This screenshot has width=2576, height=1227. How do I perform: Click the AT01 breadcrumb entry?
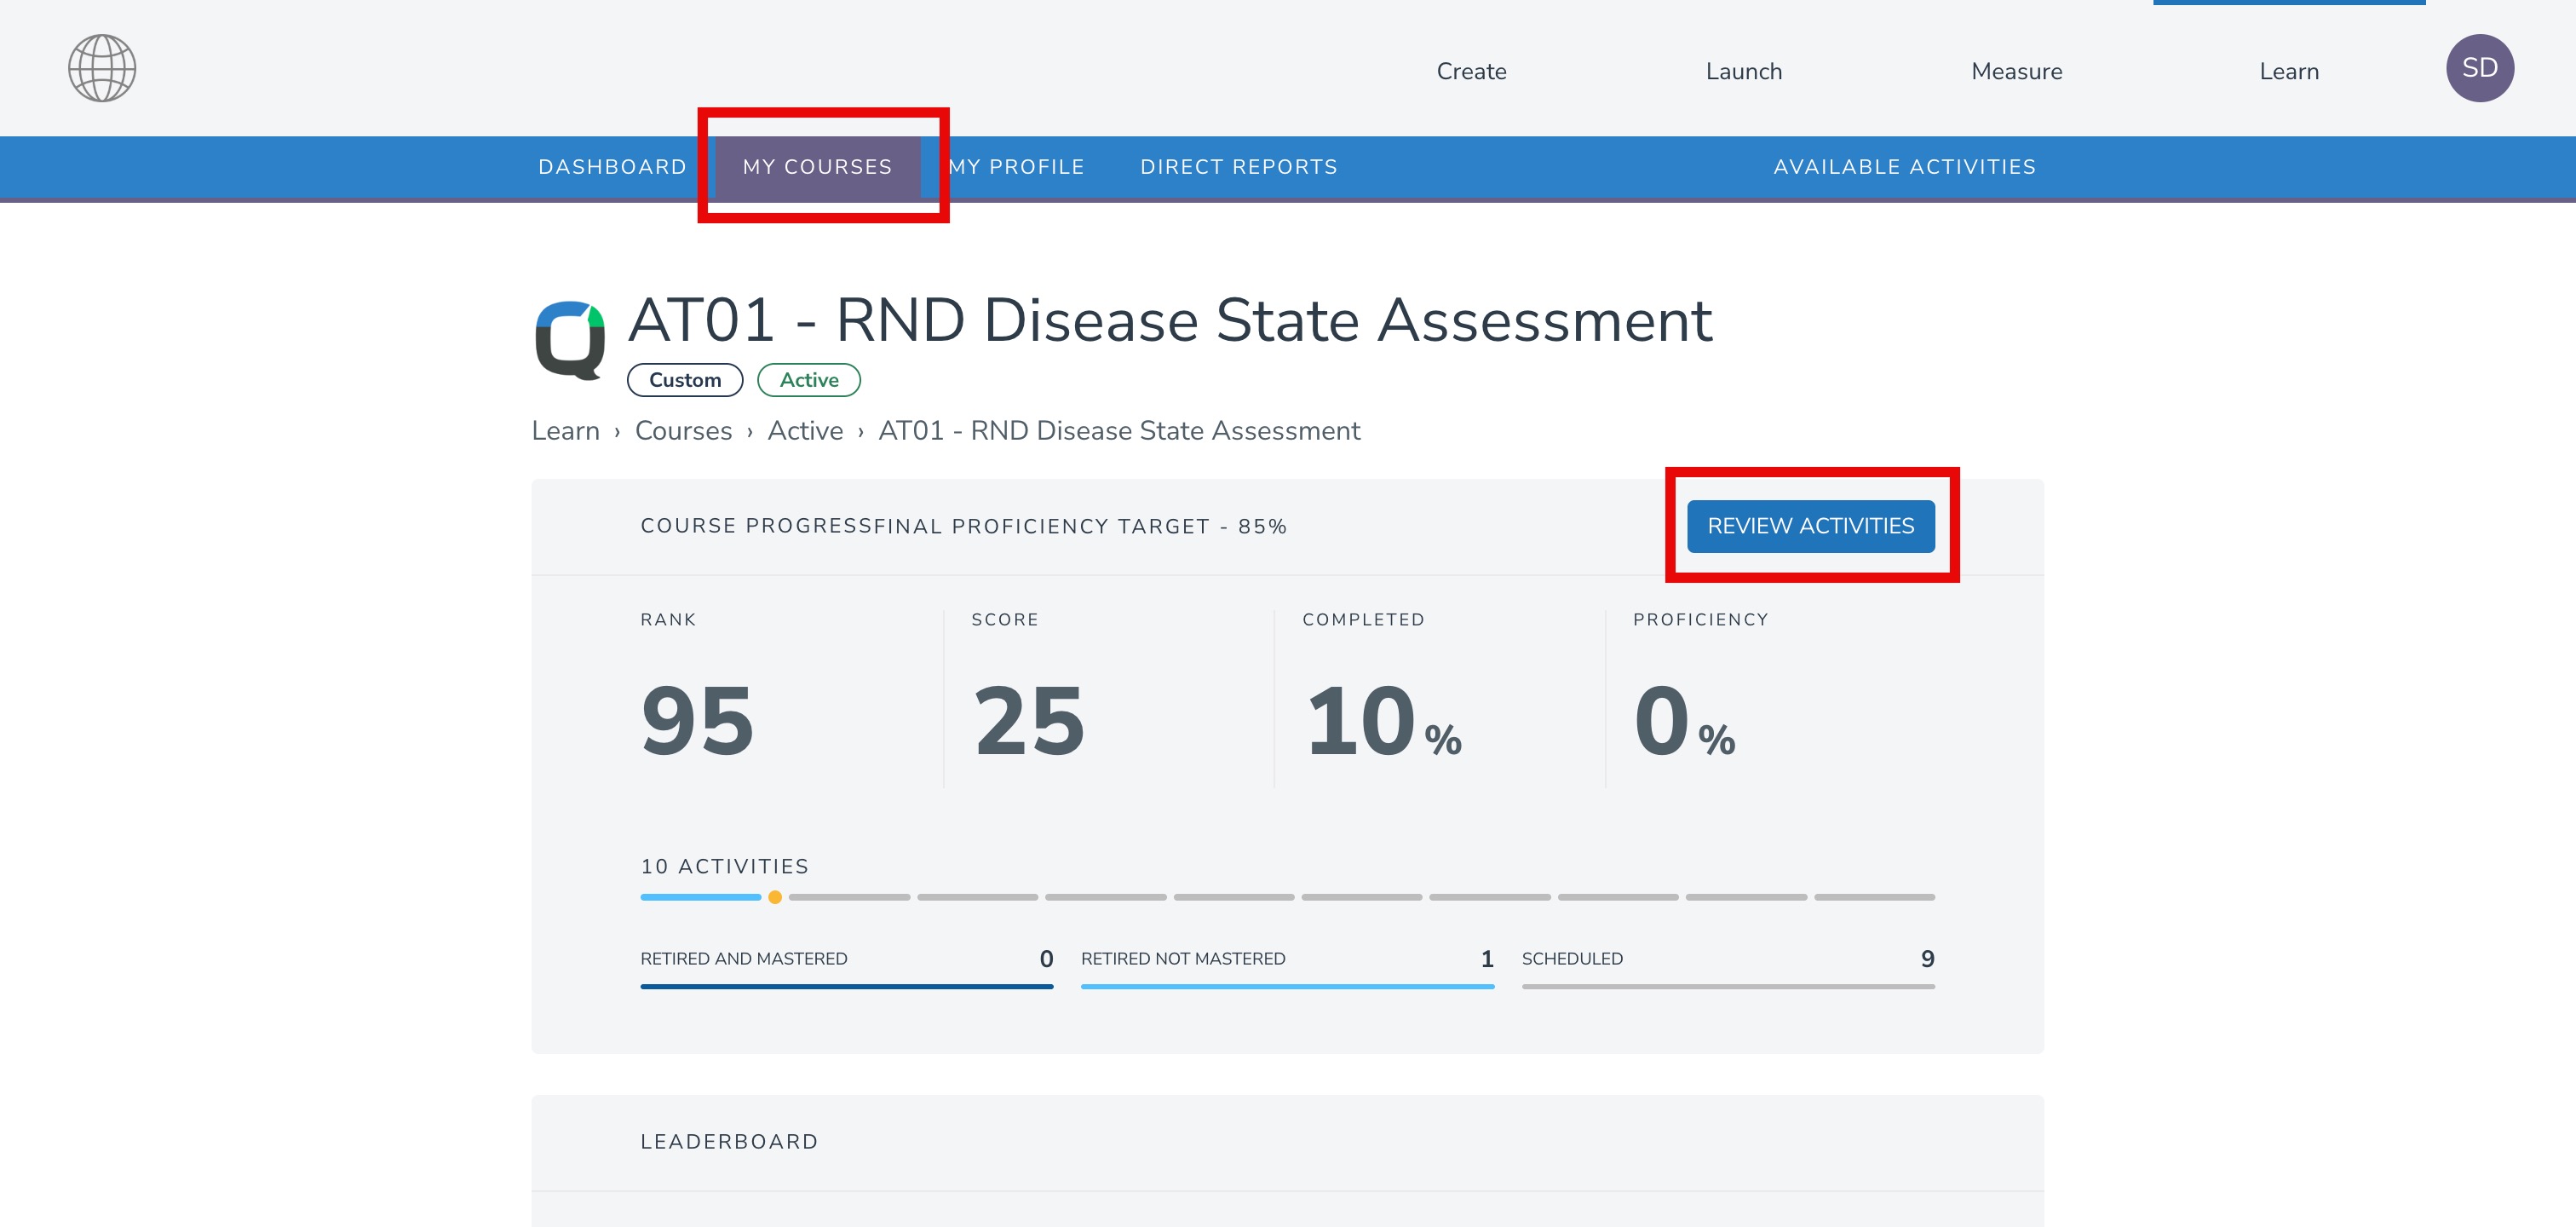click(1119, 431)
